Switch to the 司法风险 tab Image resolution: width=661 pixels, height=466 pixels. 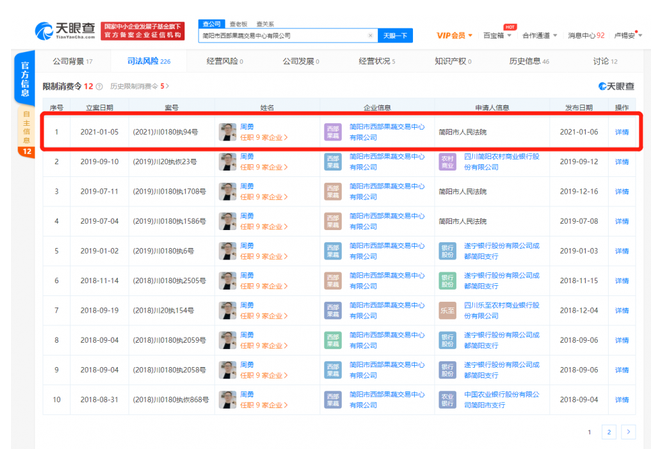click(148, 61)
